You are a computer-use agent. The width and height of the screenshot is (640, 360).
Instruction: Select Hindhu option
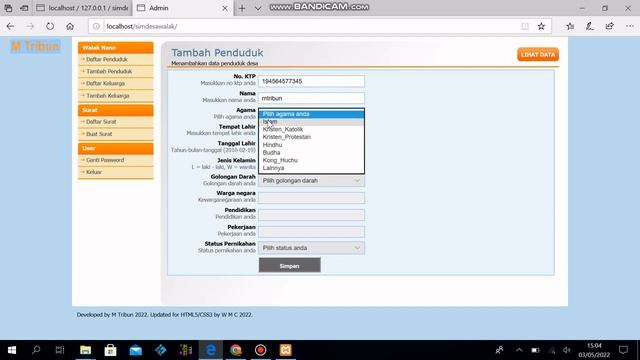(x=311, y=145)
